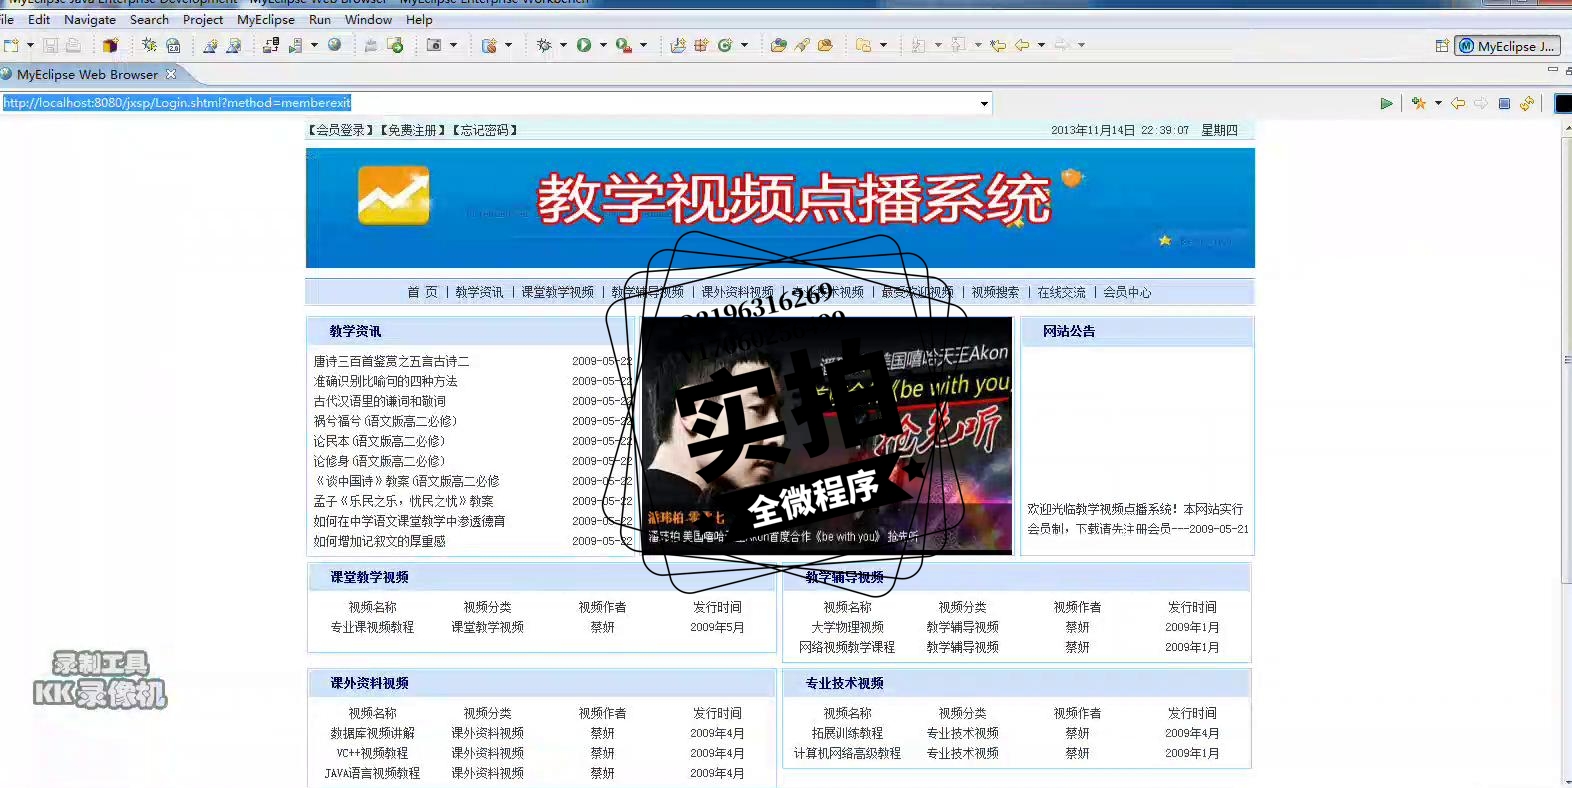Open video JAVA语言视频教程
This screenshot has width=1572, height=788.
(x=372, y=773)
